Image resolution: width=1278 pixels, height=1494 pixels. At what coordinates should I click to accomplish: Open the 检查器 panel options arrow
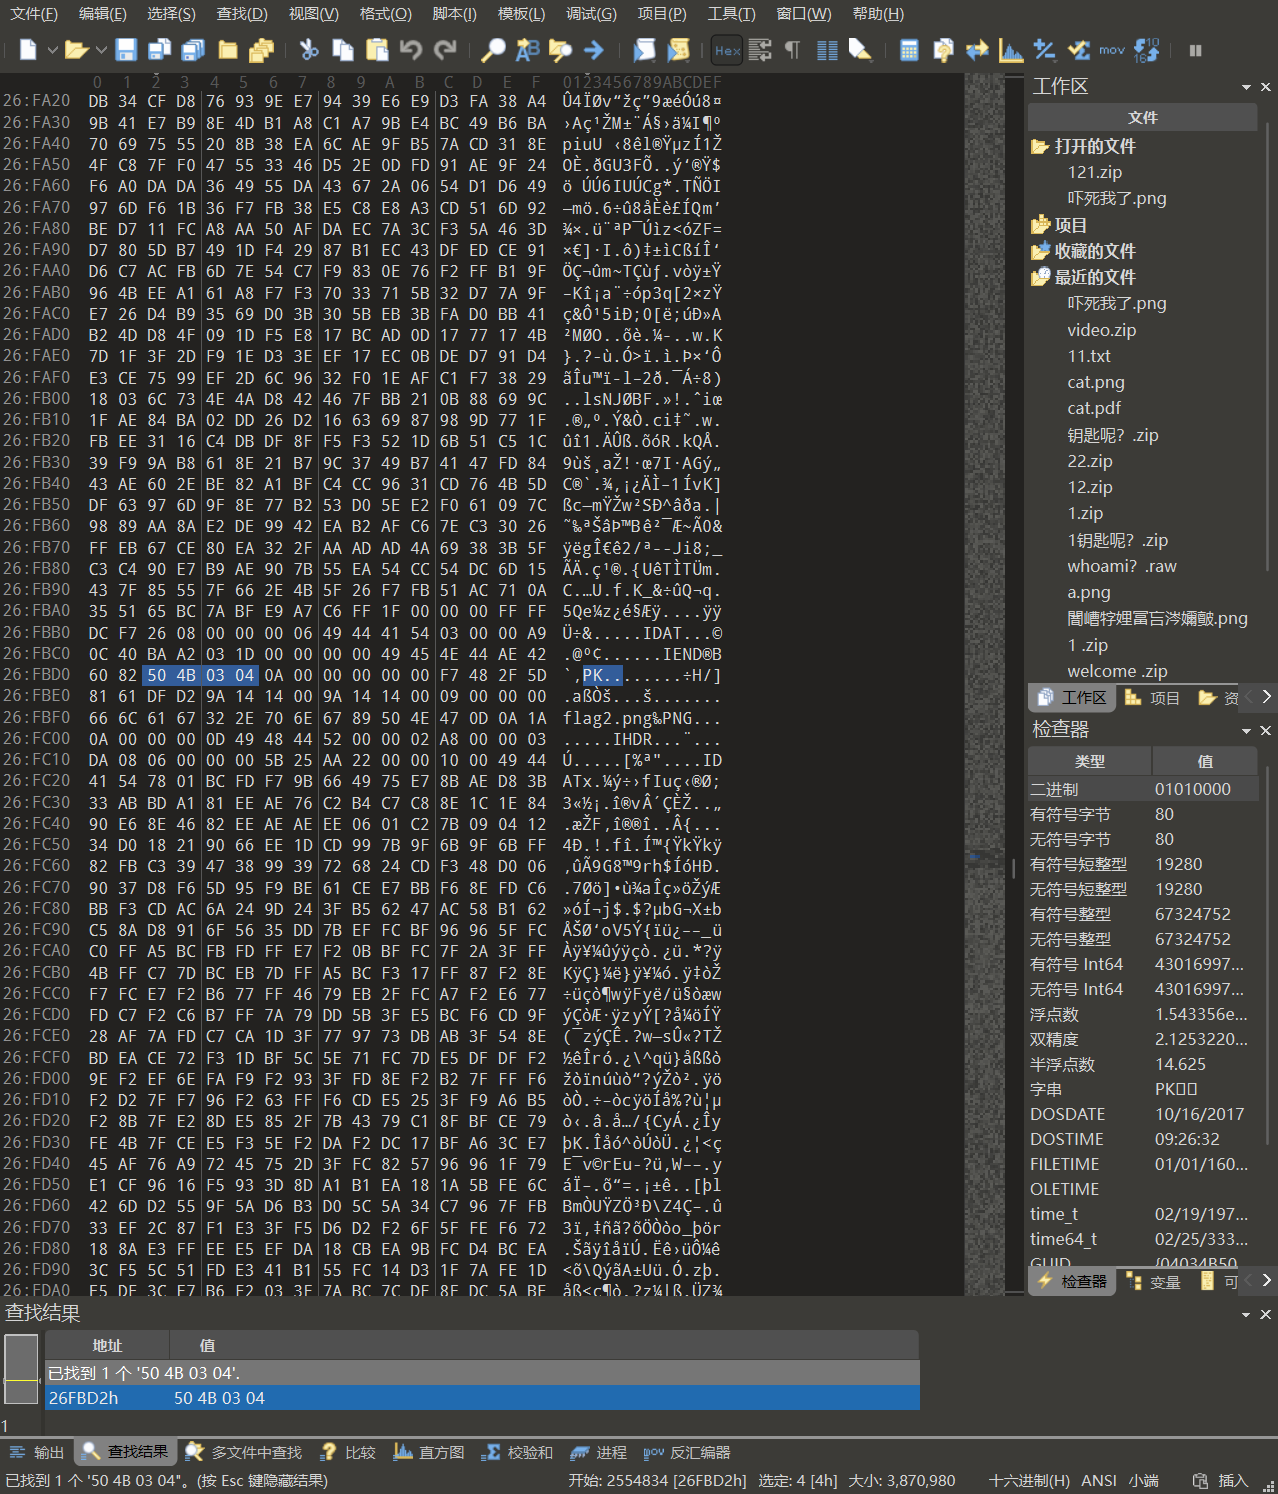click(1246, 730)
